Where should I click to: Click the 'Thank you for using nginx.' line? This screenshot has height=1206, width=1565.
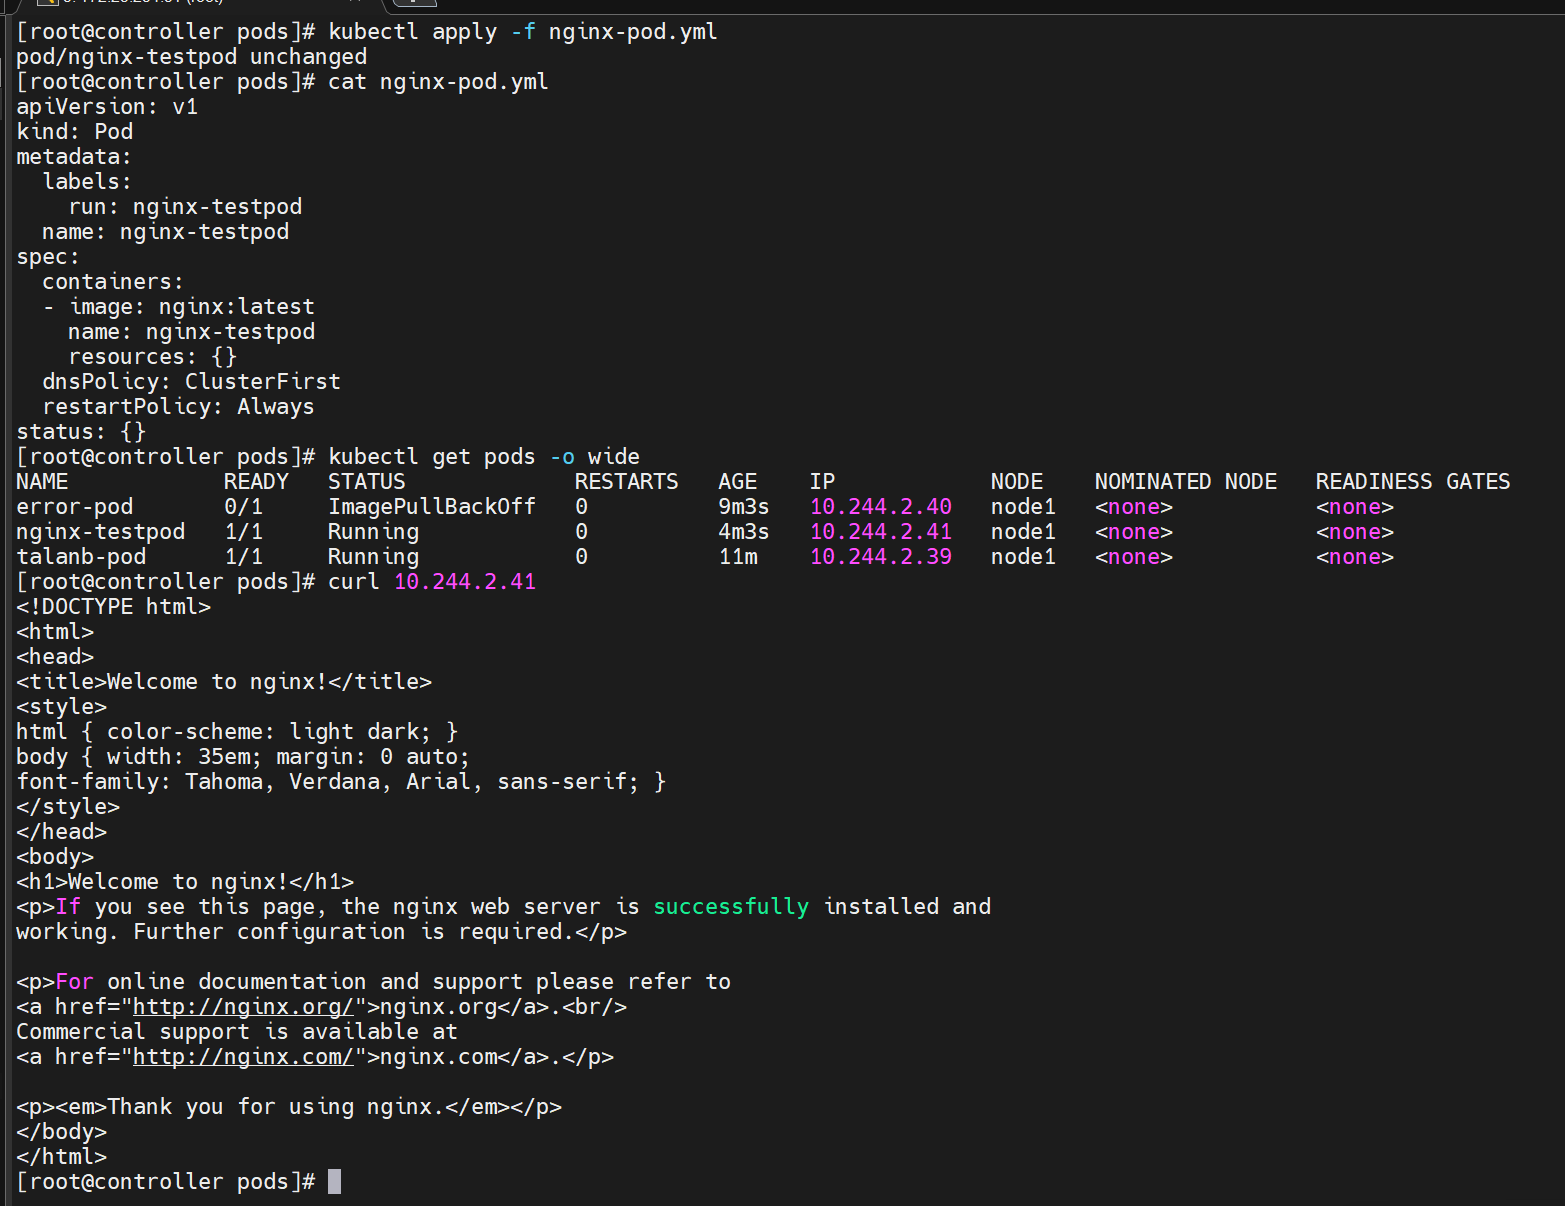[289, 1107]
